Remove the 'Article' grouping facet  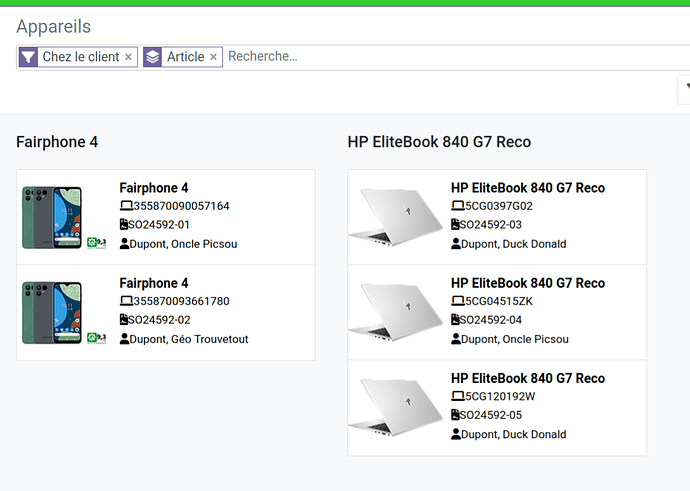(213, 57)
